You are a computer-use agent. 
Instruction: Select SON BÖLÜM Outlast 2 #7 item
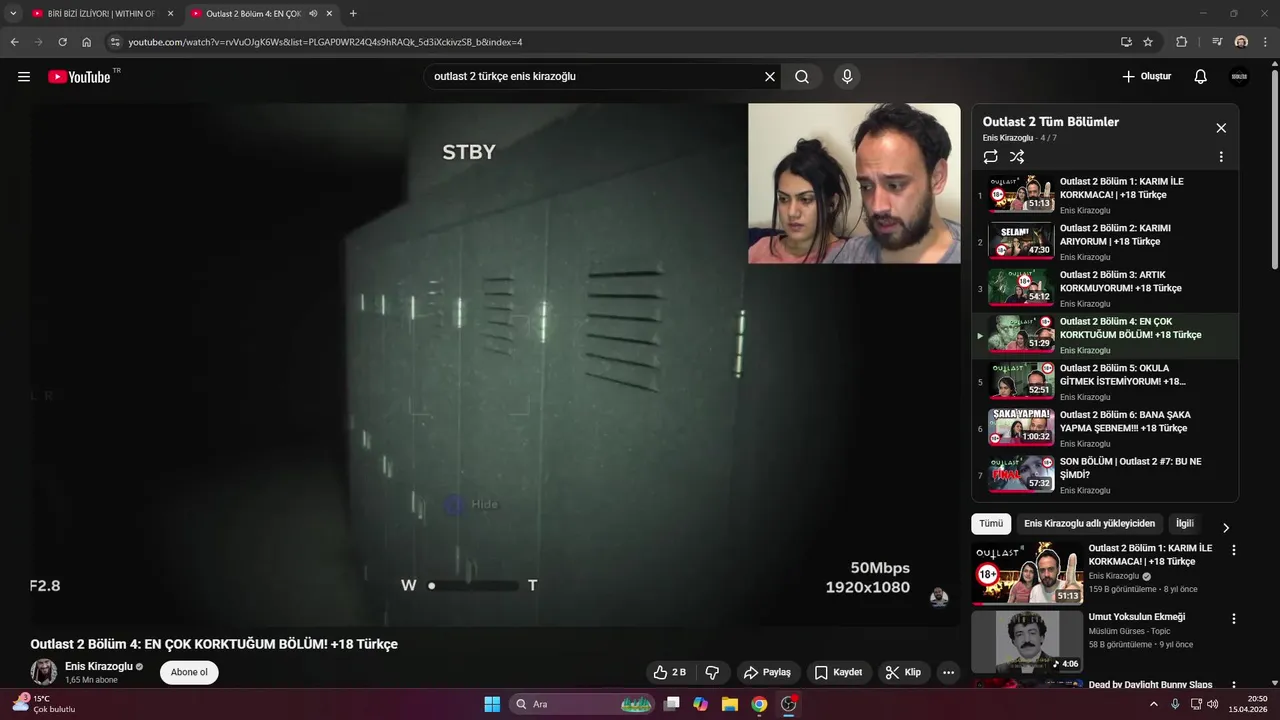tap(1105, 475)
